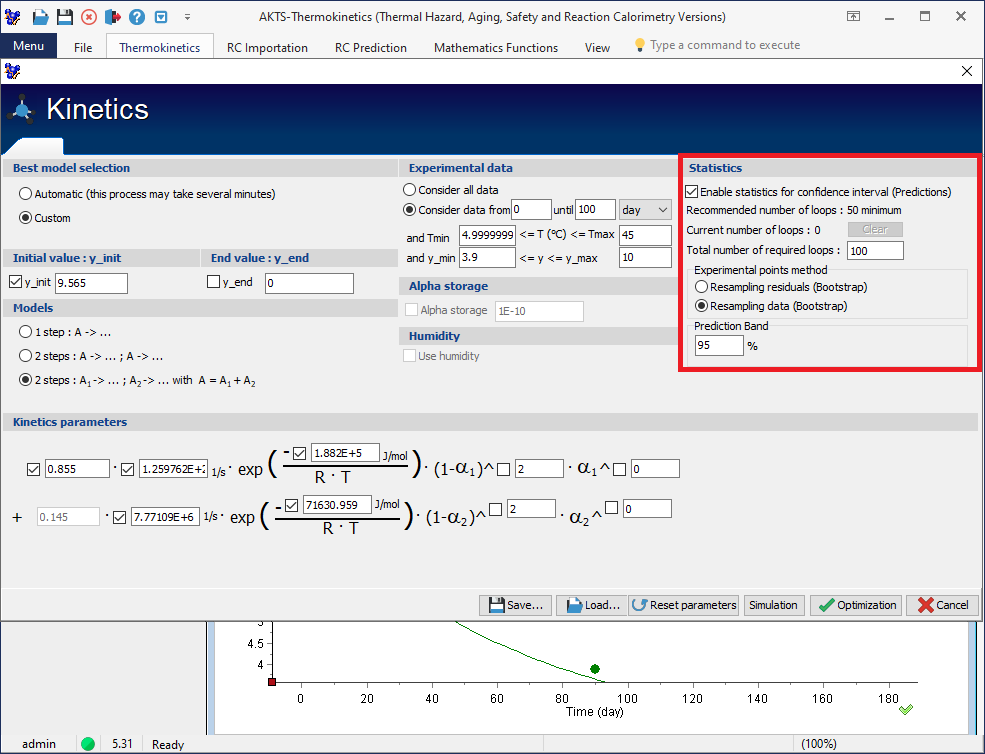Run the Simulation
The width and height of the screenshot is (985, 754).
click(774, 605)
